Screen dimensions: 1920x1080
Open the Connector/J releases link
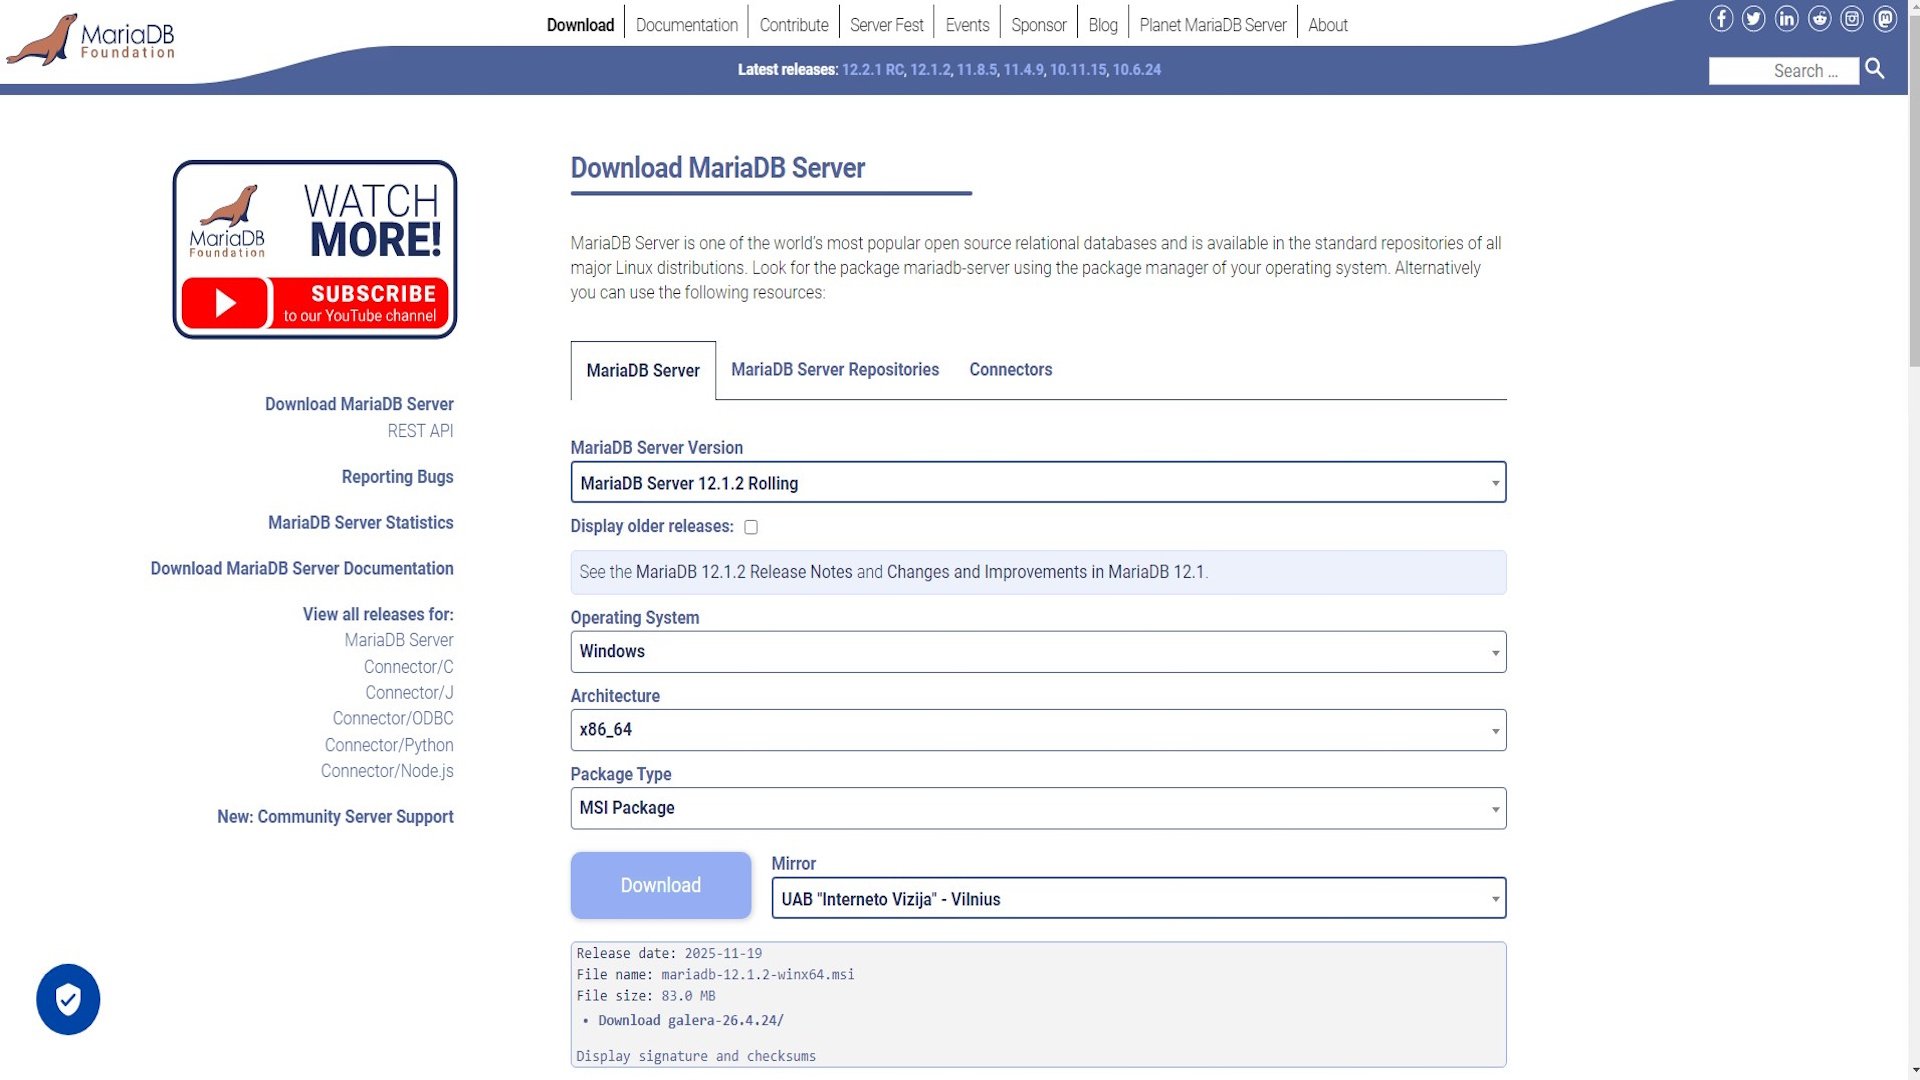click(x=409, y=693)
